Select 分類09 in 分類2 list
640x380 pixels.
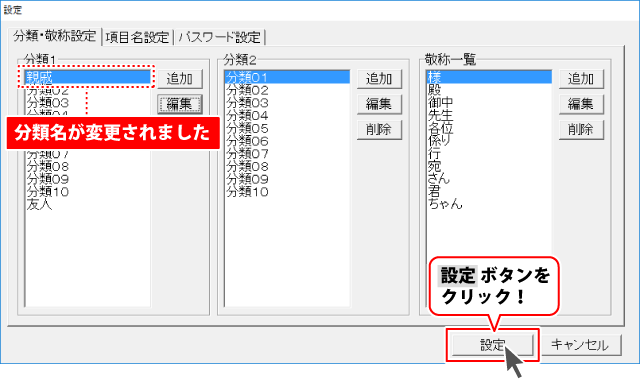coord(287,179)
